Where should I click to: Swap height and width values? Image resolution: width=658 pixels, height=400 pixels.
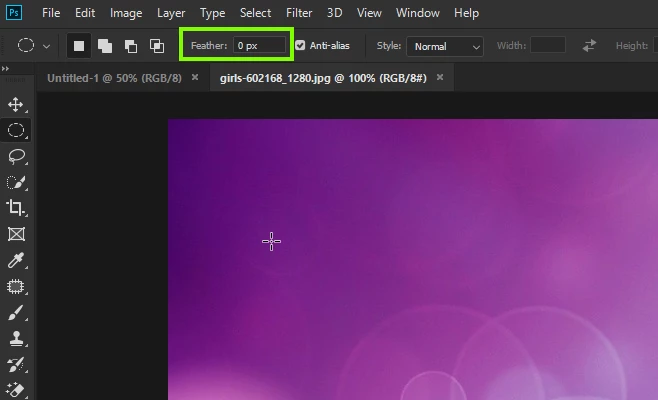click(589, 45)
